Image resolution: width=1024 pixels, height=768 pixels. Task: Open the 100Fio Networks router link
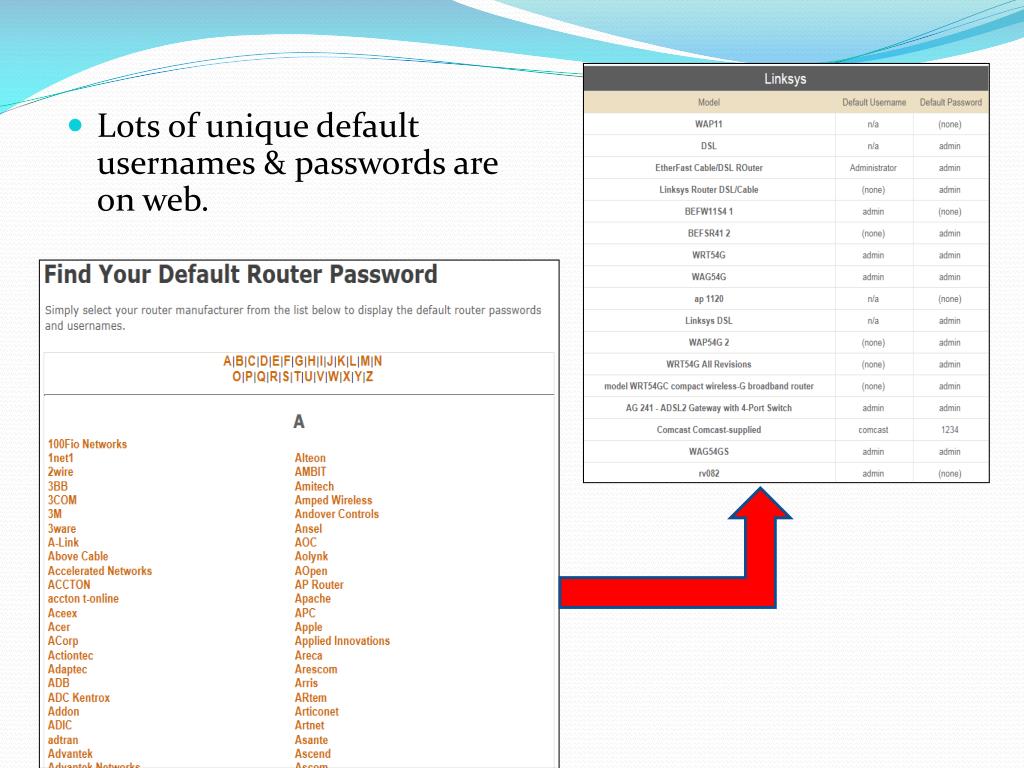click(88, 444)
